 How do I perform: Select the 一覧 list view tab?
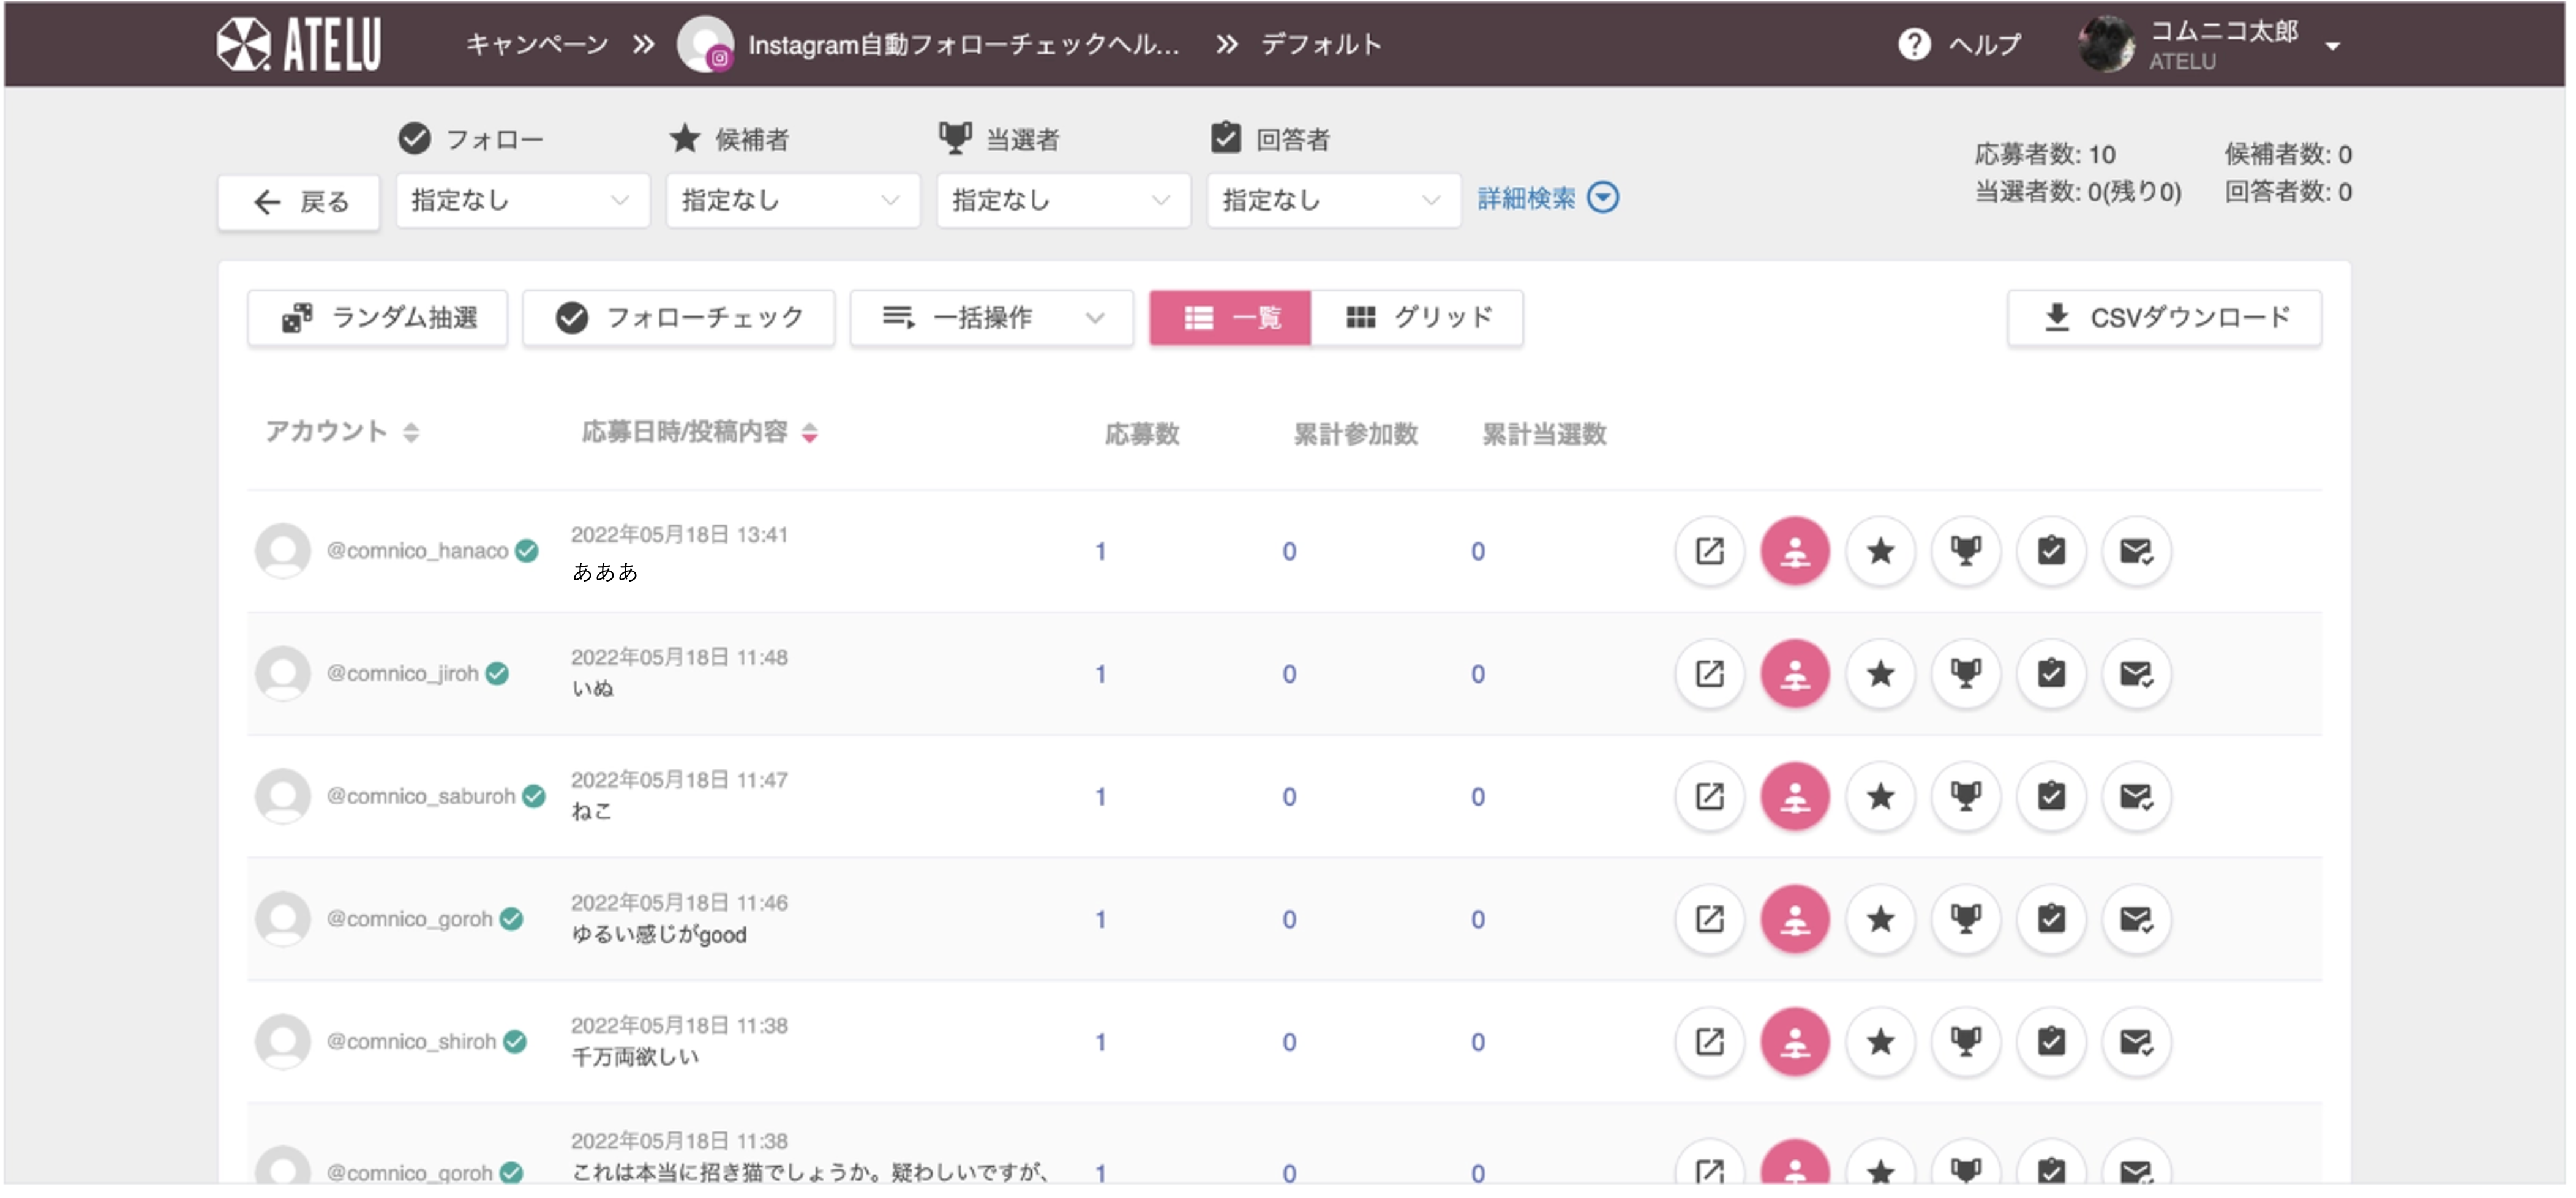1230,318
